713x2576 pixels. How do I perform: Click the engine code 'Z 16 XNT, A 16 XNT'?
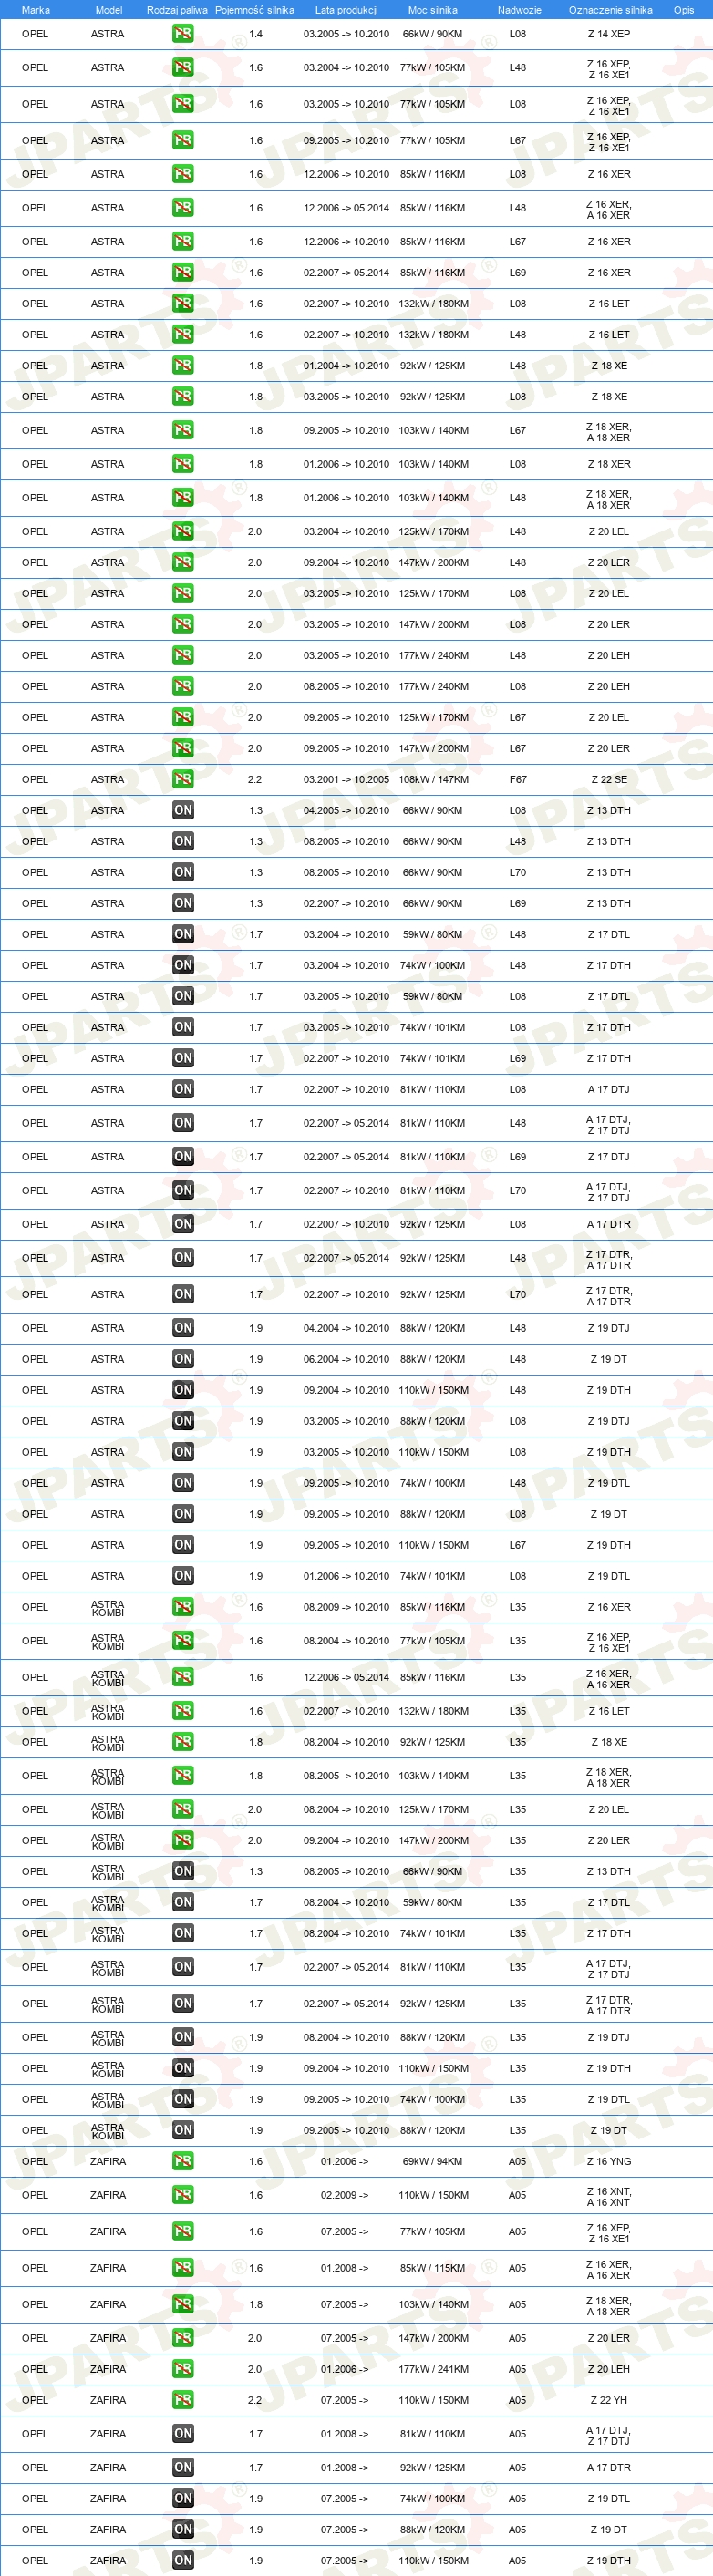(608, 2196)
